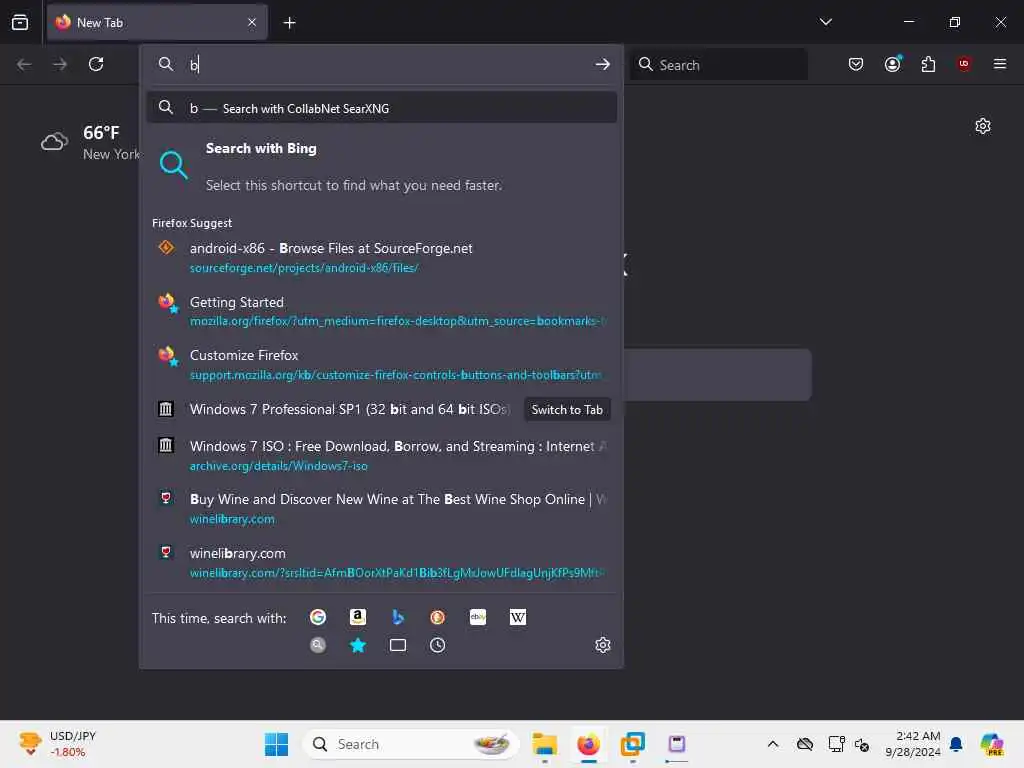Screen dimensions: 1024x768
Task: Search with CollabNet SearXNG one-off icon
Action: pos(318,645)
